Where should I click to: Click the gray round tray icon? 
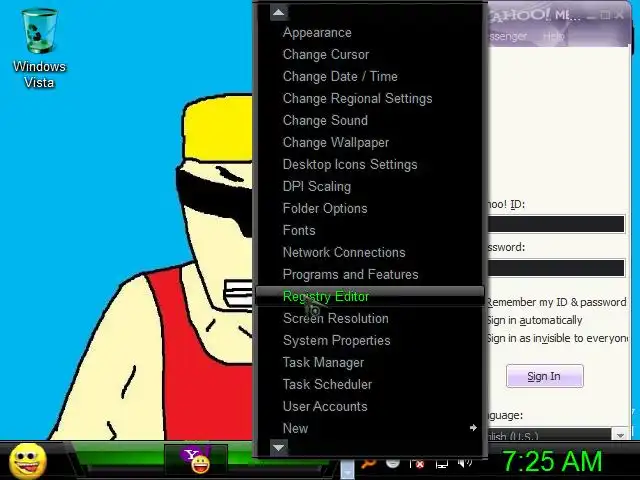coord(393,463)
